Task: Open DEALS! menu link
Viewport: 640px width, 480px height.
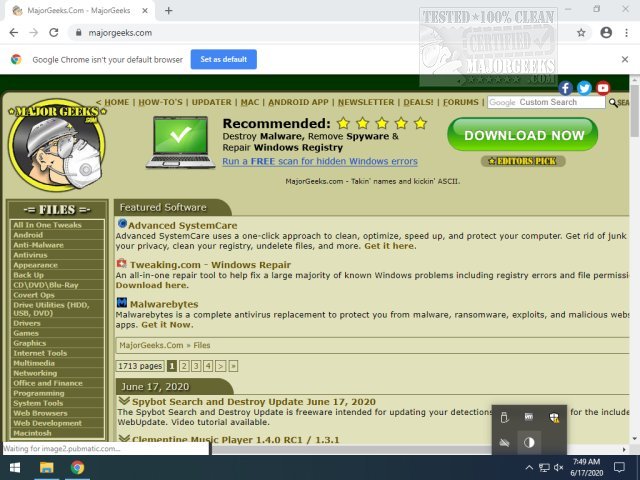Action: 418,102
